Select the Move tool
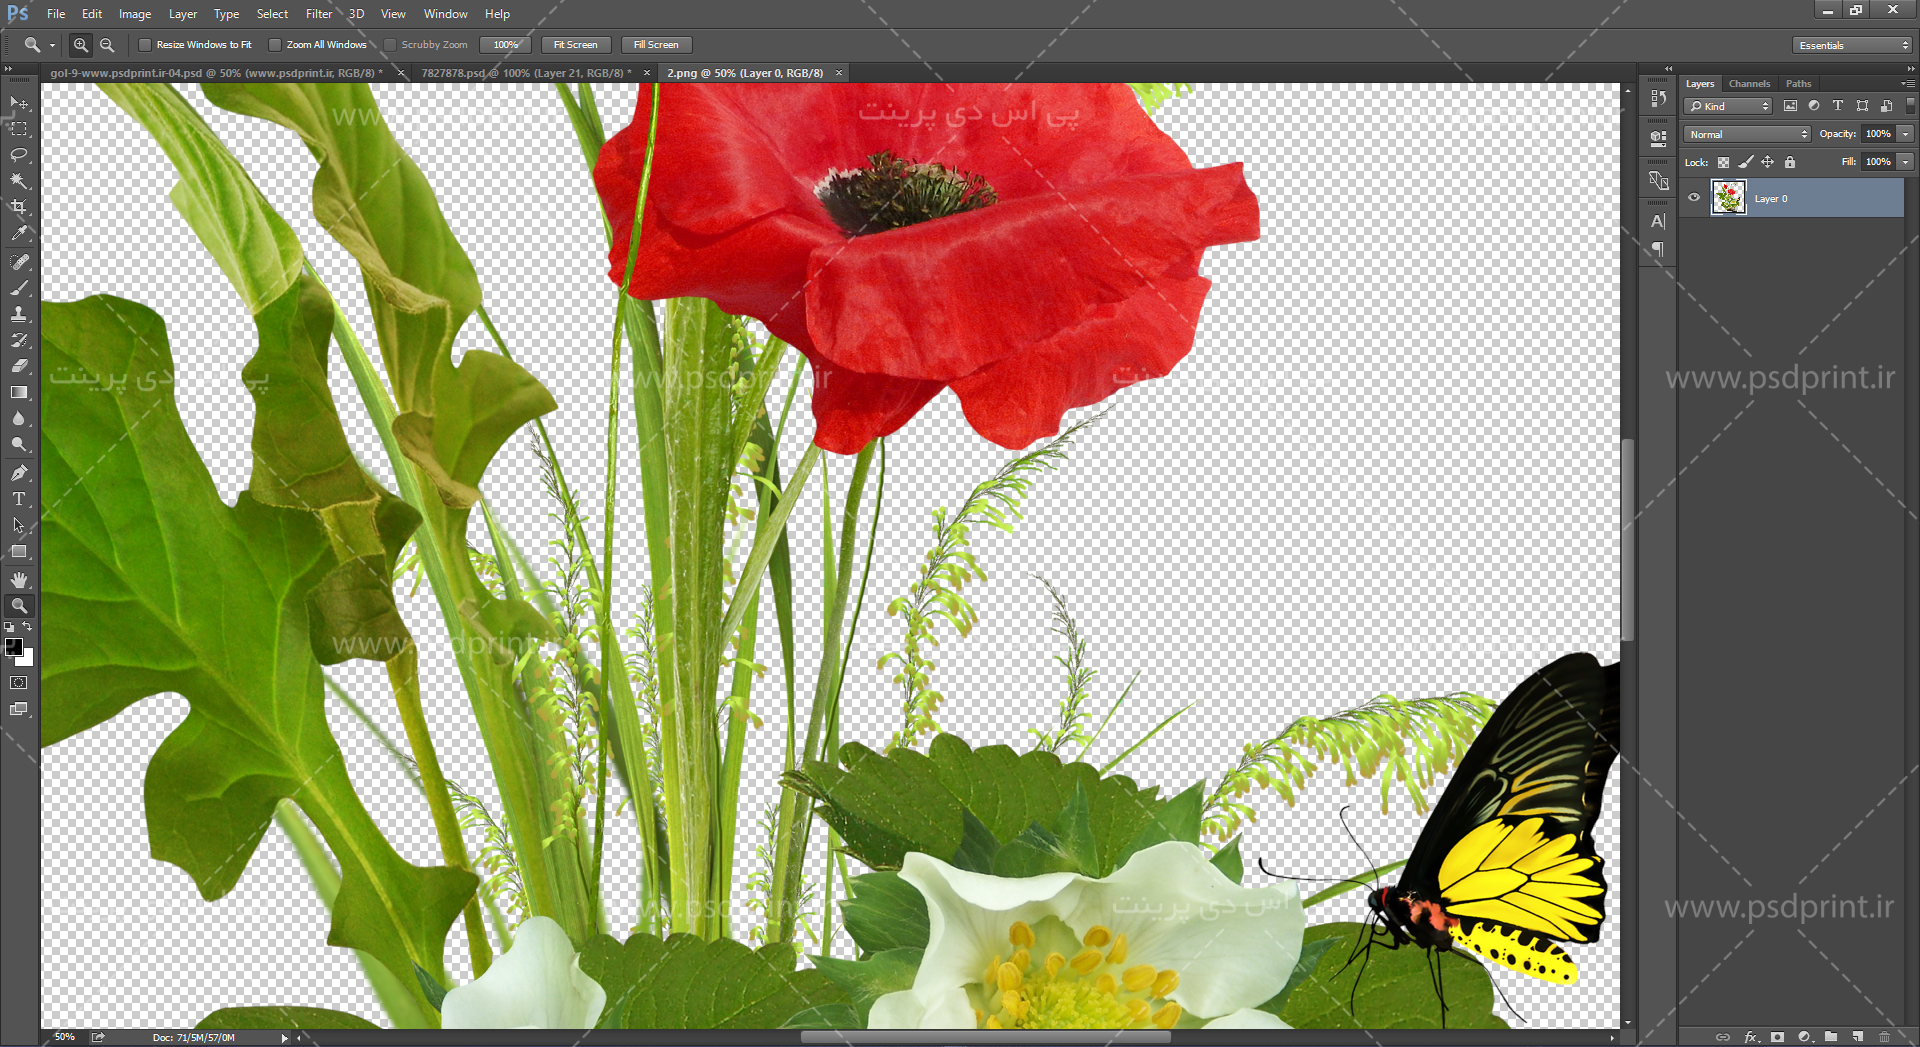The height and width of the screenshot is (1047, 1920). click(19, 103)
